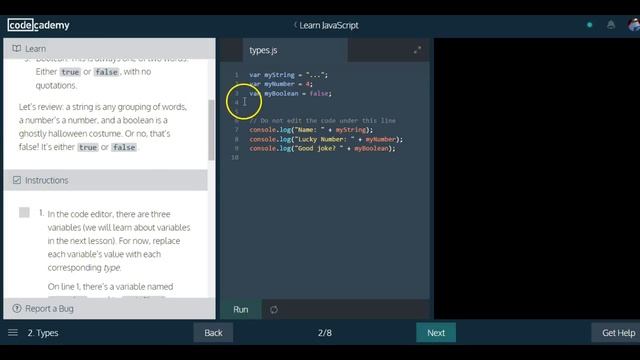Click console.log "Lucky Number: " line
640x360 pixels.
click(x=326, y=139)
